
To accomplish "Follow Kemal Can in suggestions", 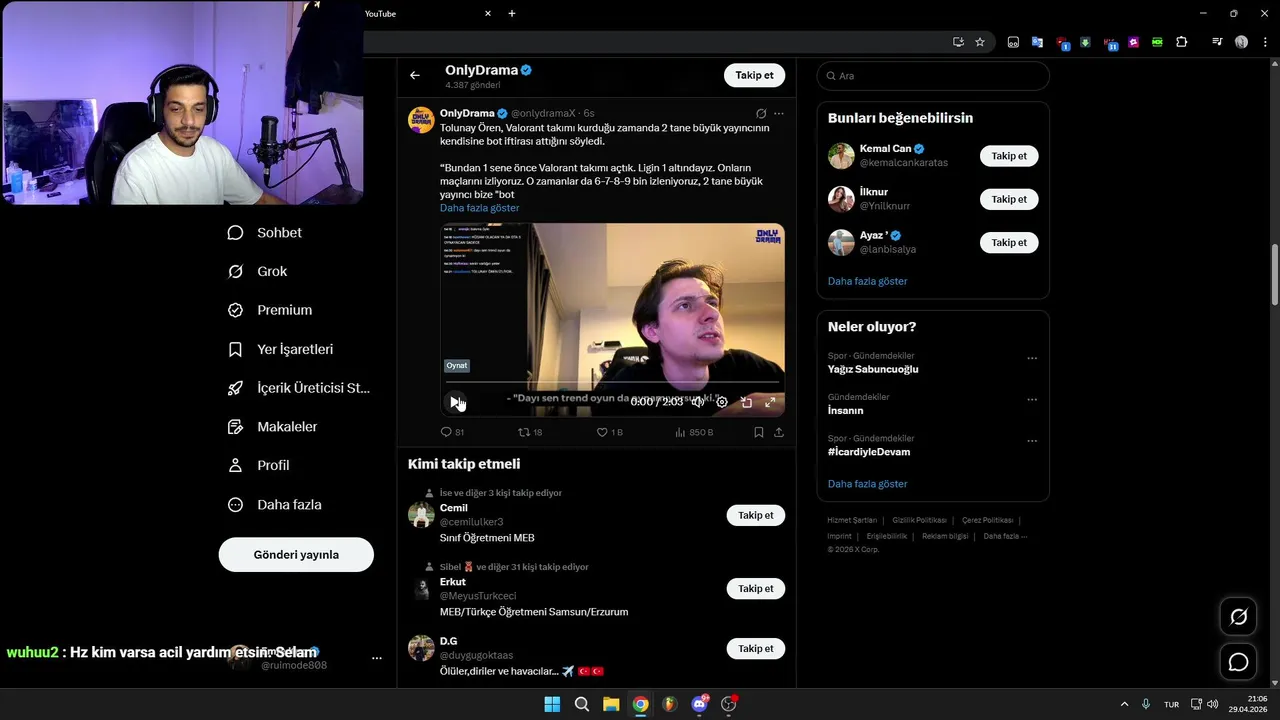I will [x=1009, y=156].
